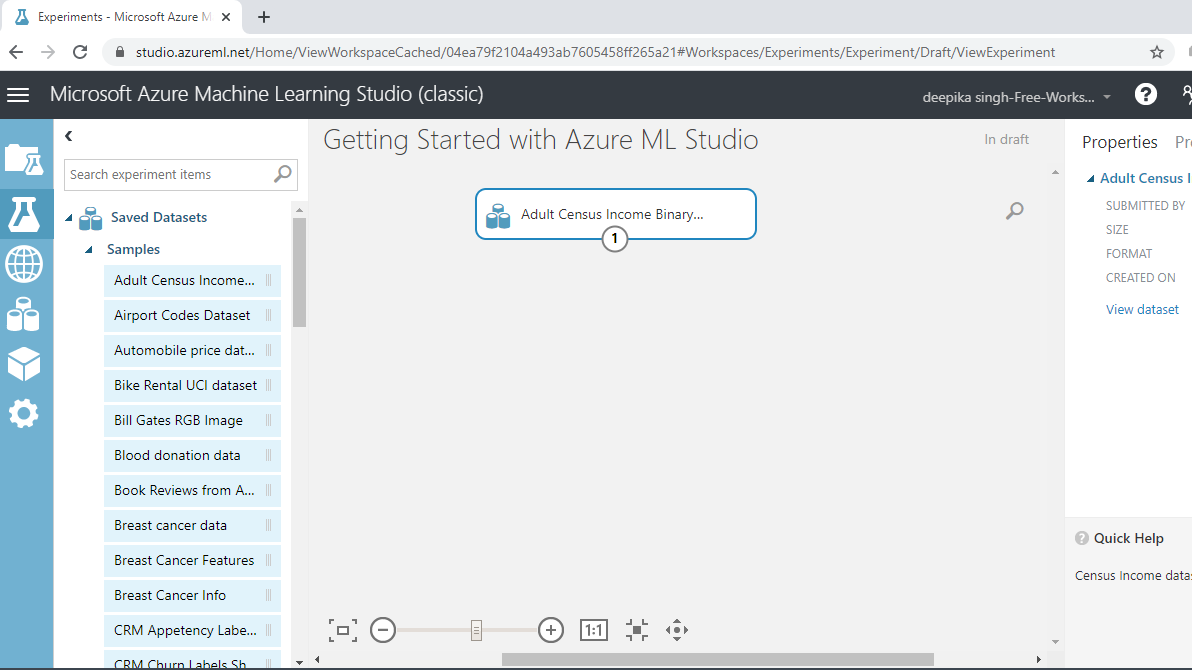Click the canvas scroll up arrow
This screenshot has width=1192, height=670.
pos(1055,173)
